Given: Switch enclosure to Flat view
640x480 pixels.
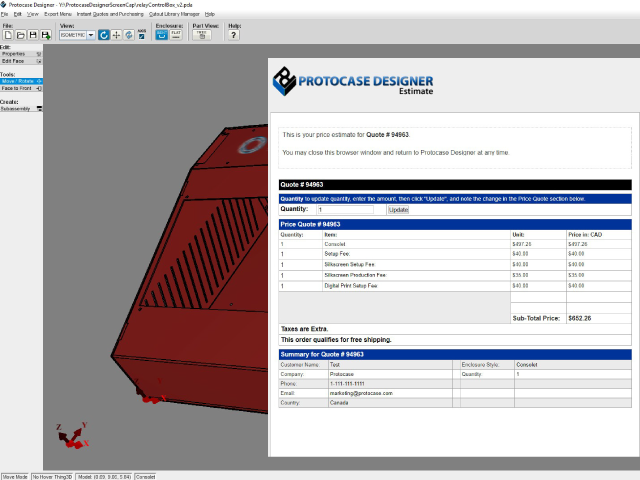Looking at the screenshot, I should point(176,35).
